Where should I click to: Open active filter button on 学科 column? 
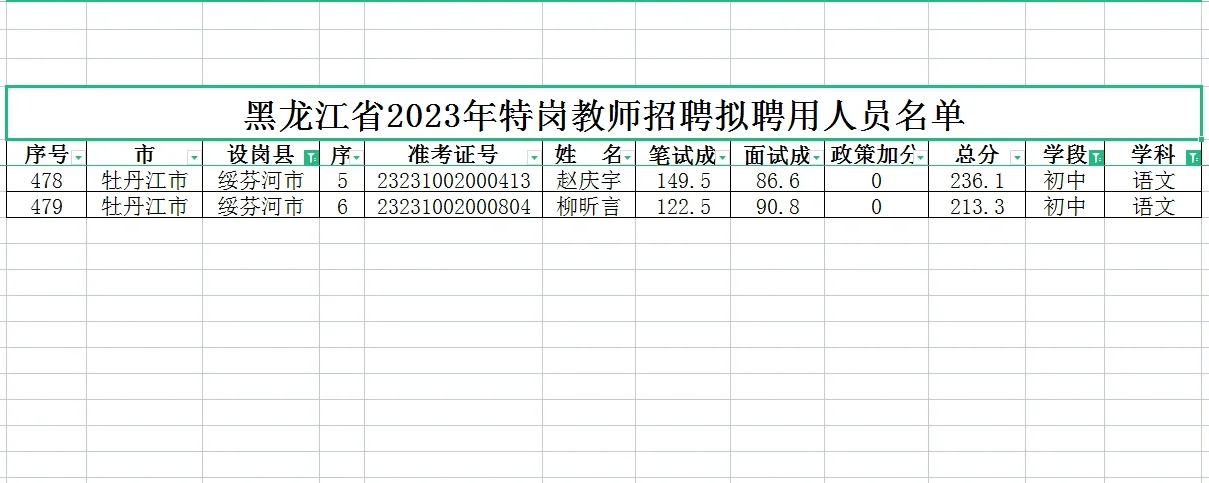[x=1192, y=158]
